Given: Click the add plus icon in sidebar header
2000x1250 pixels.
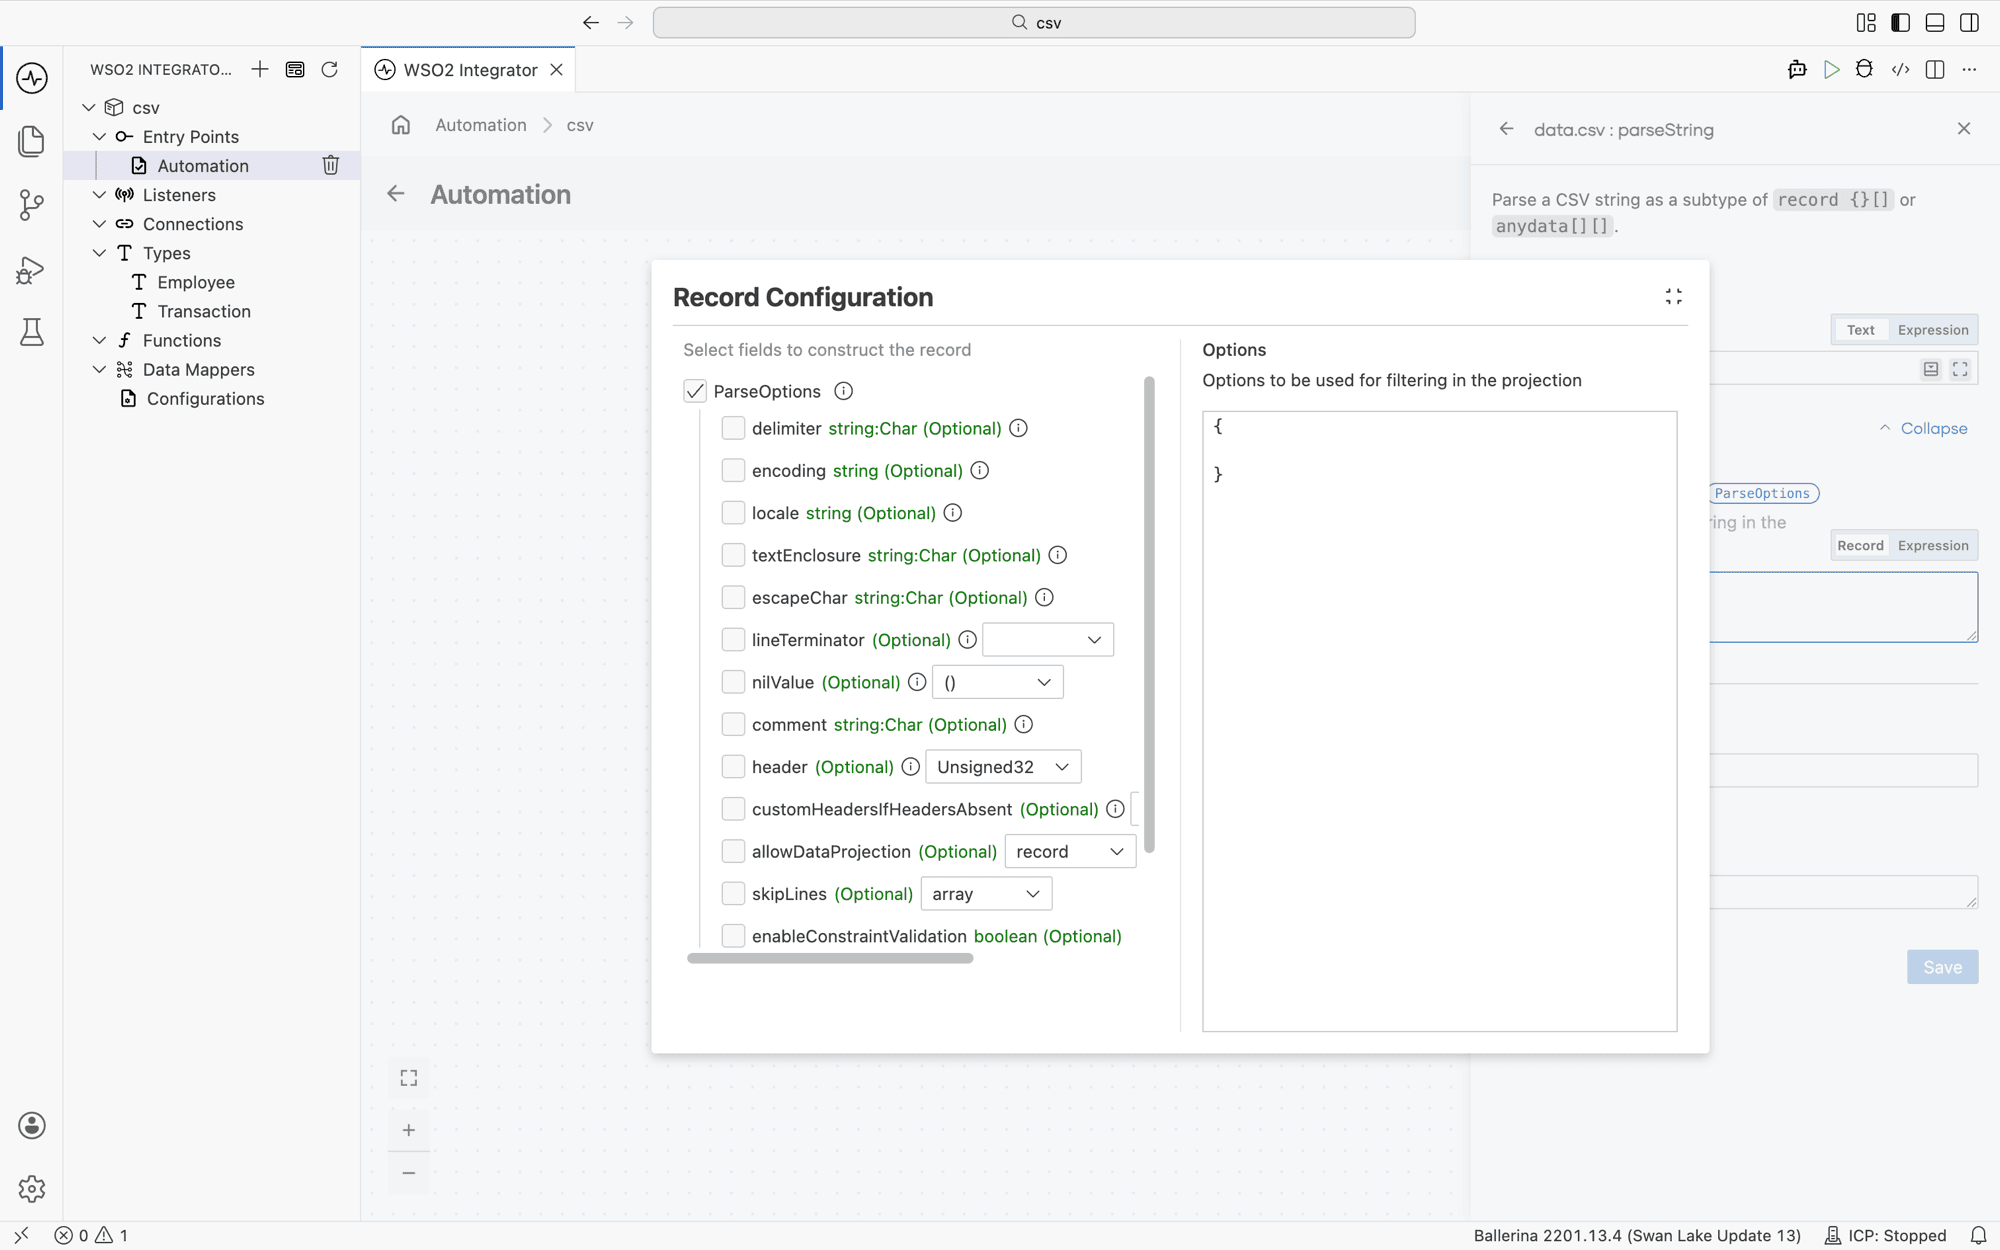Looking at the screenshot, I should click(260, 69).
